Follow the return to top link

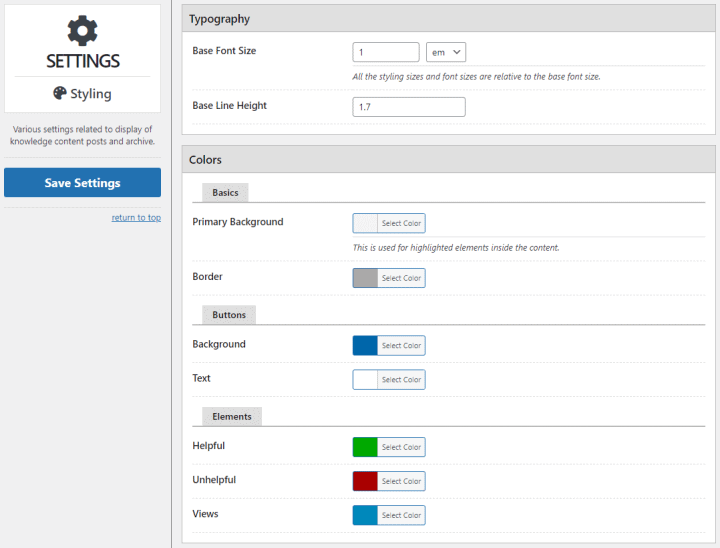pos(136,218)
